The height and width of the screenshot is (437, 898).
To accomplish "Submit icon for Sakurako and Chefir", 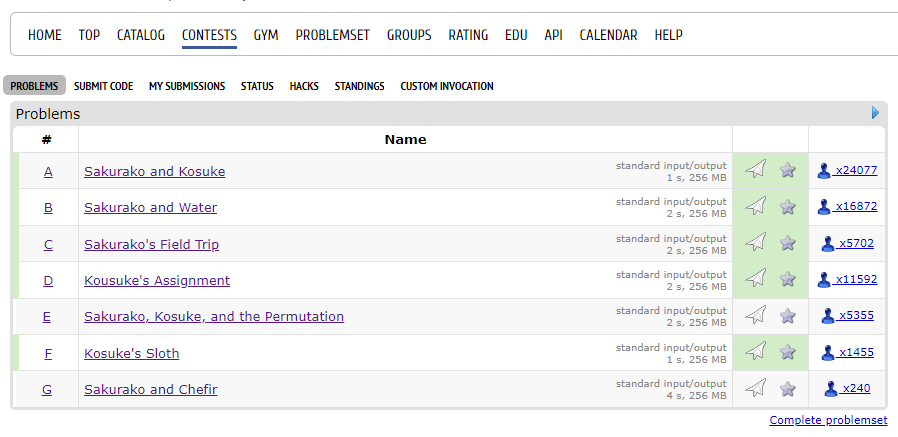I will tap(756, 388).
